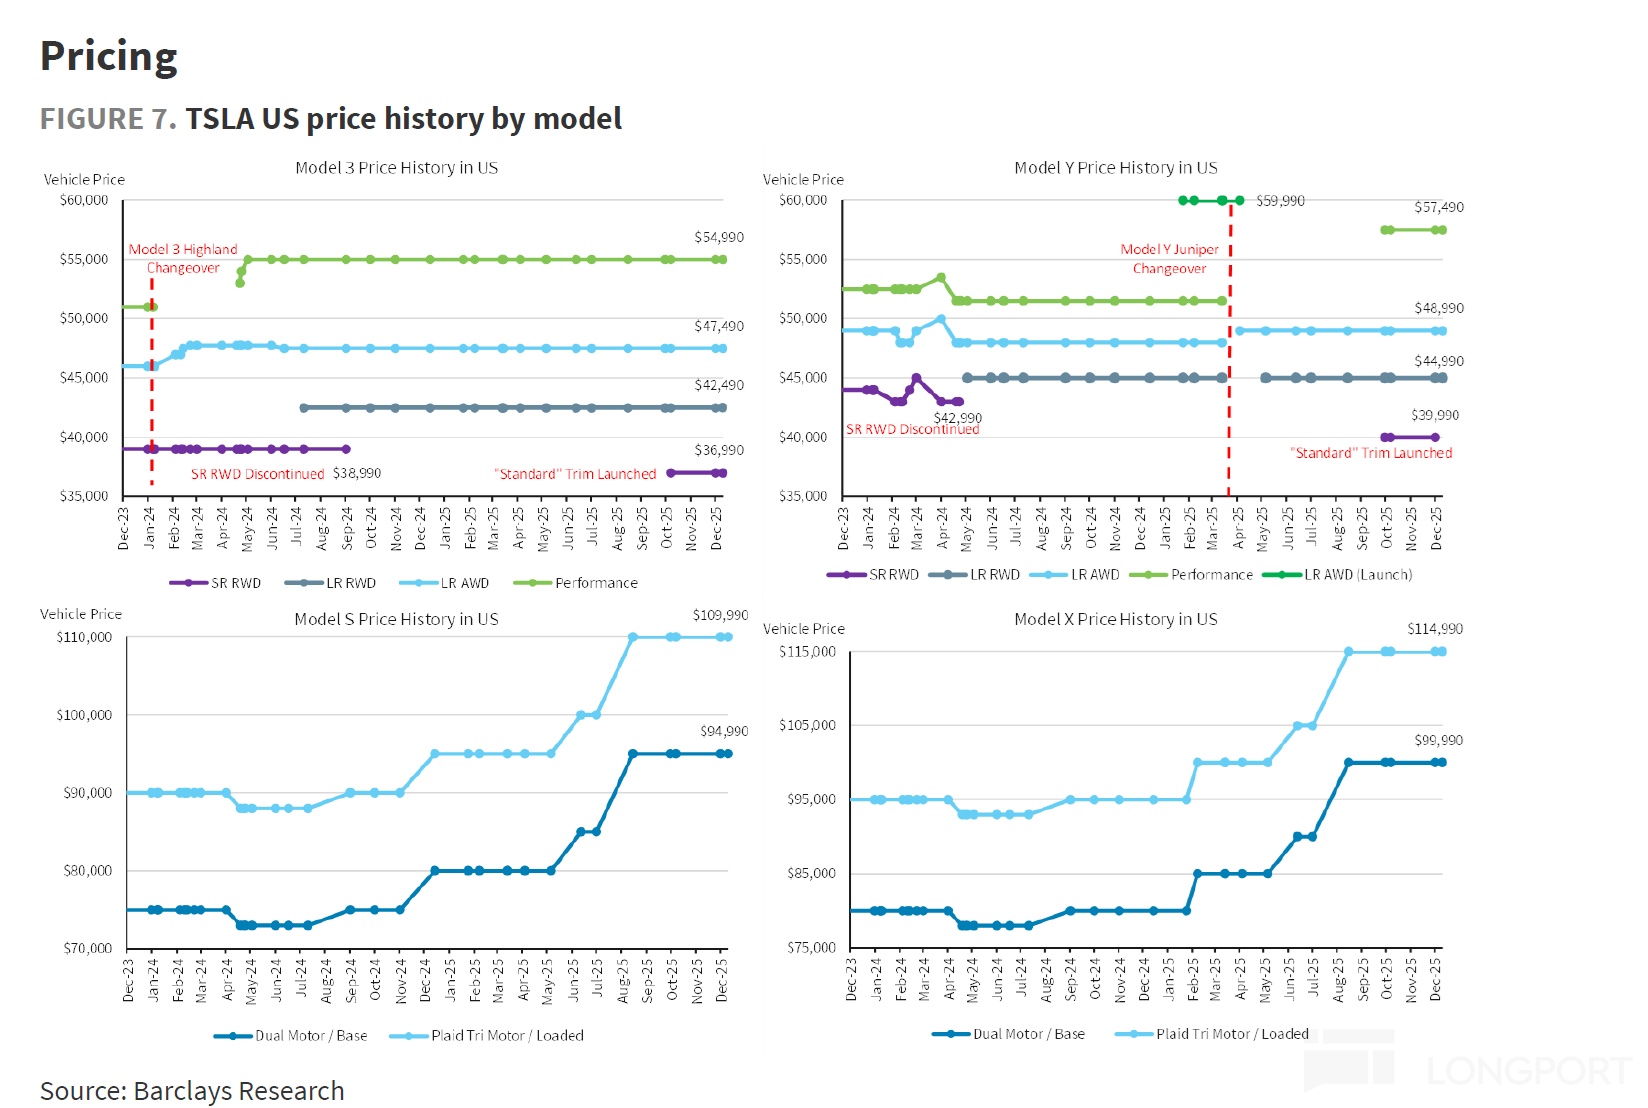Click "Model 3 Highland Changeover" annotation

coord(183,258)
